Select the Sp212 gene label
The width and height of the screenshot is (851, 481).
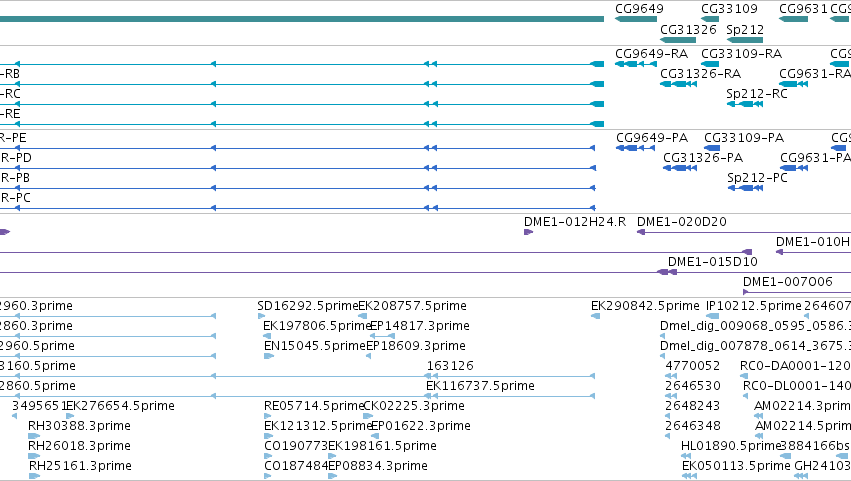click(745, 29)
